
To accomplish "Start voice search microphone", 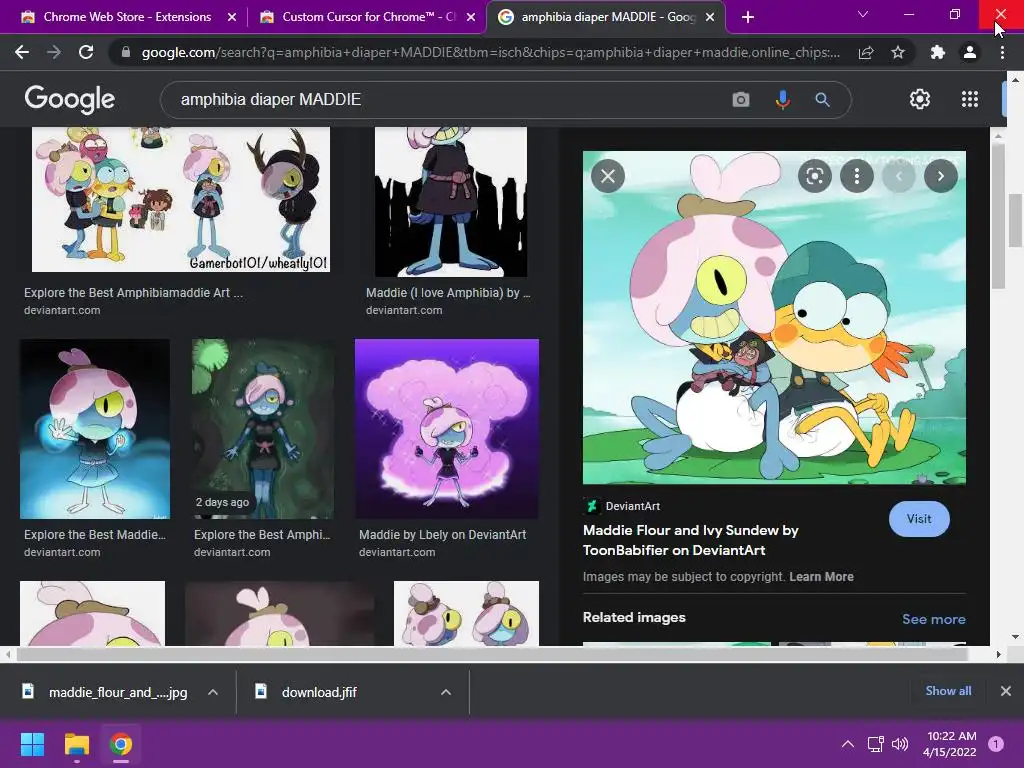I will (782, 99).
